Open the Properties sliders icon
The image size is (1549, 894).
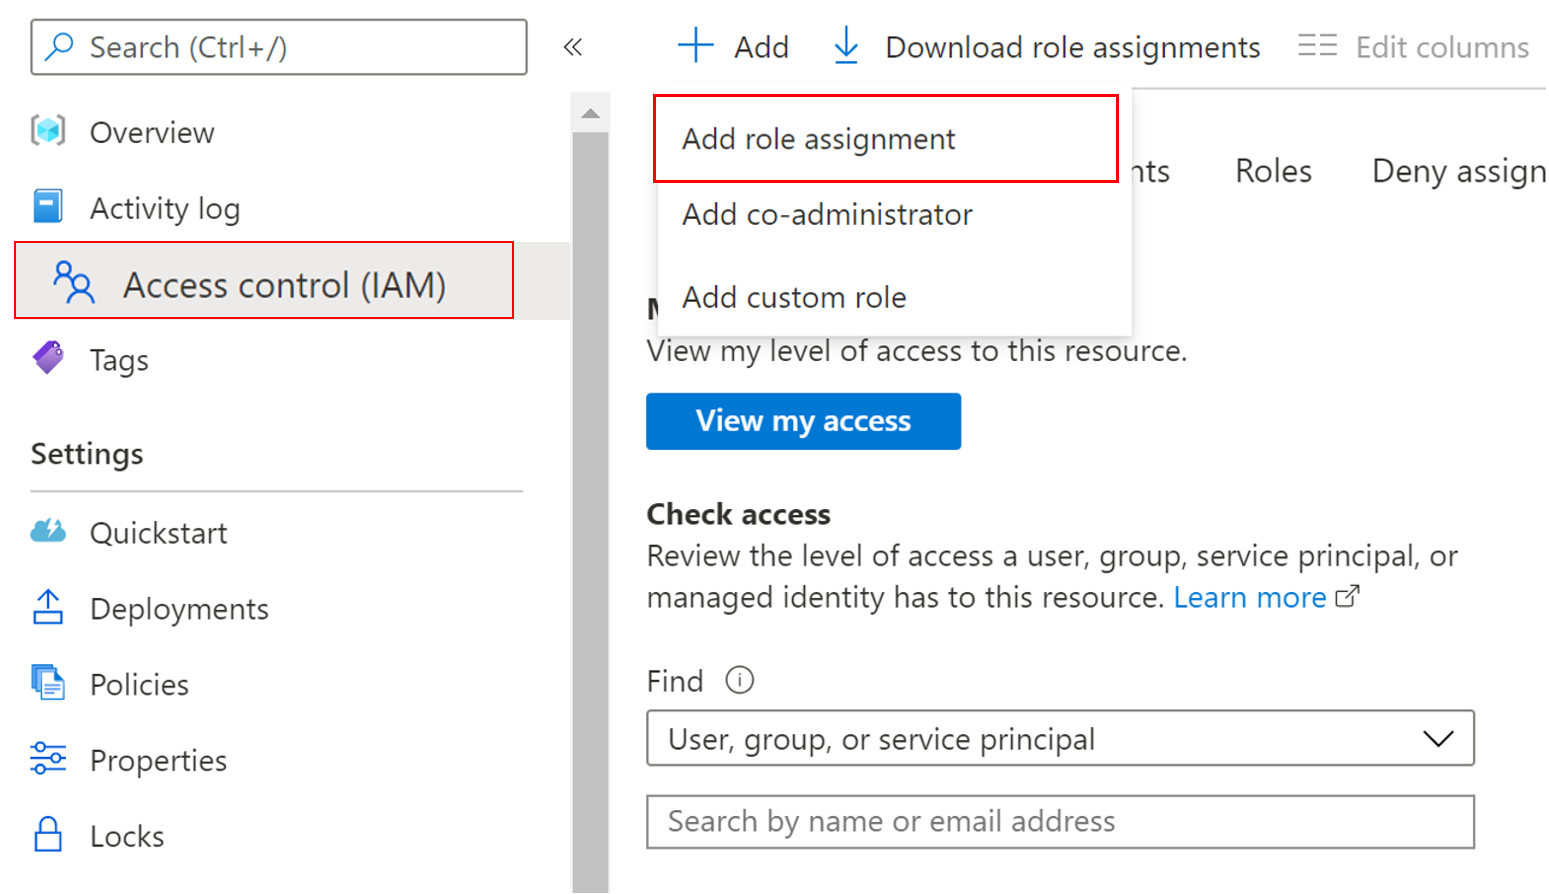pos(47,760)
